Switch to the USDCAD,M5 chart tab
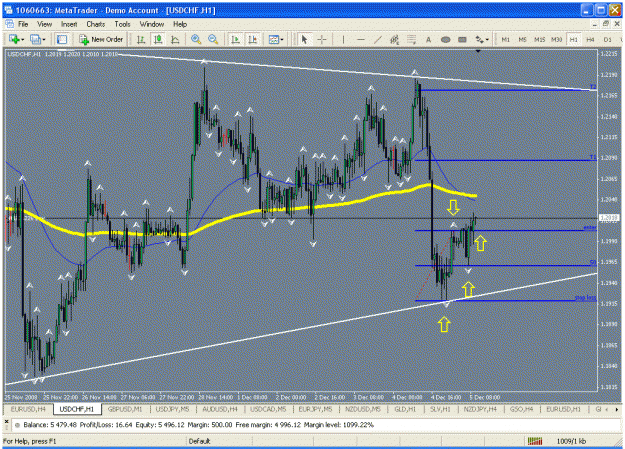The height and width of the screenshot is (449, 625). click(268, 409)
